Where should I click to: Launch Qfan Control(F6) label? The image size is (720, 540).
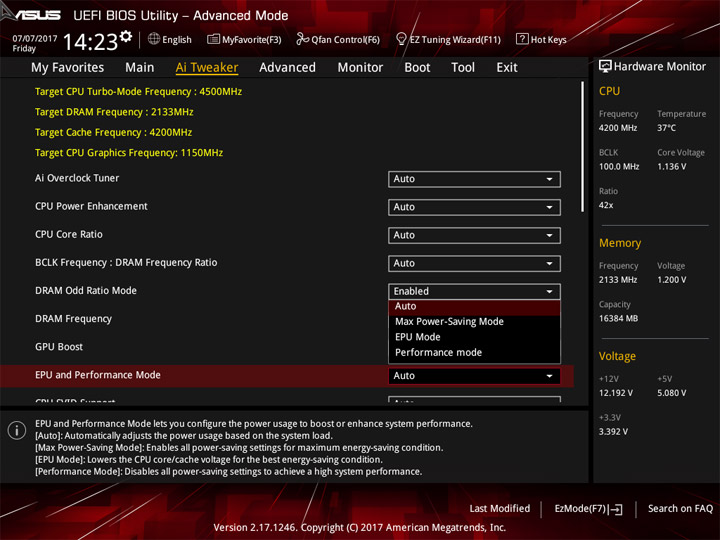[x=345, y=40]
